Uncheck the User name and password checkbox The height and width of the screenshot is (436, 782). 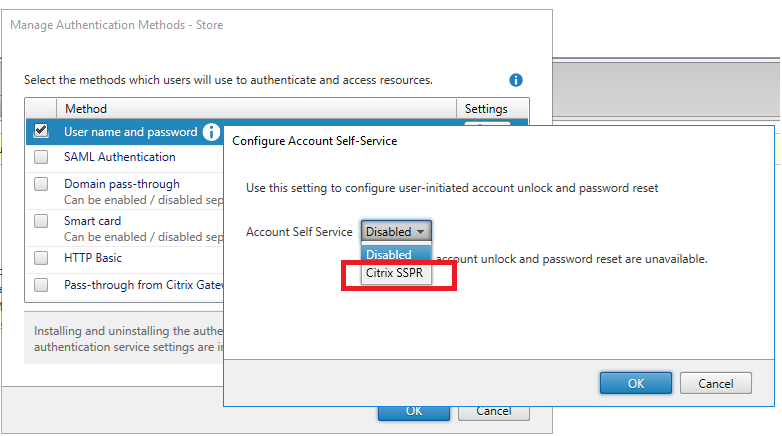coord(41,130)
